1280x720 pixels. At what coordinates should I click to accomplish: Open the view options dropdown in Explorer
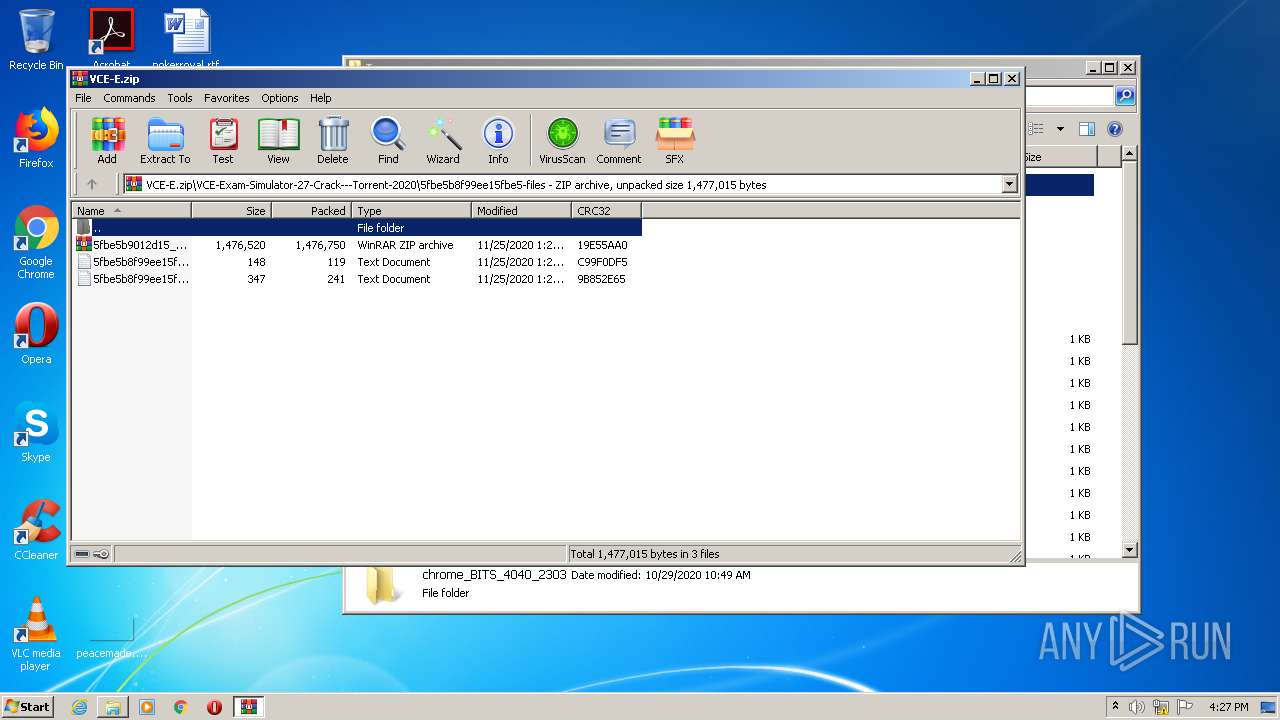[1060, 129]
